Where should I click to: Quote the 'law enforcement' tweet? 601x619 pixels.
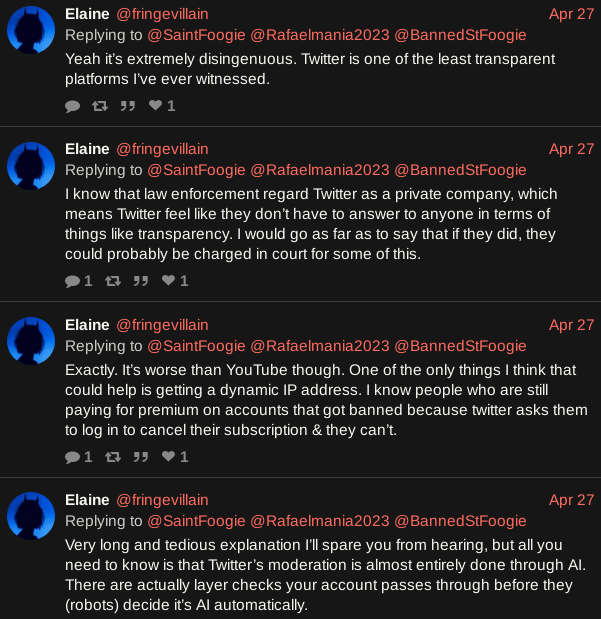[x=141, y=281]
